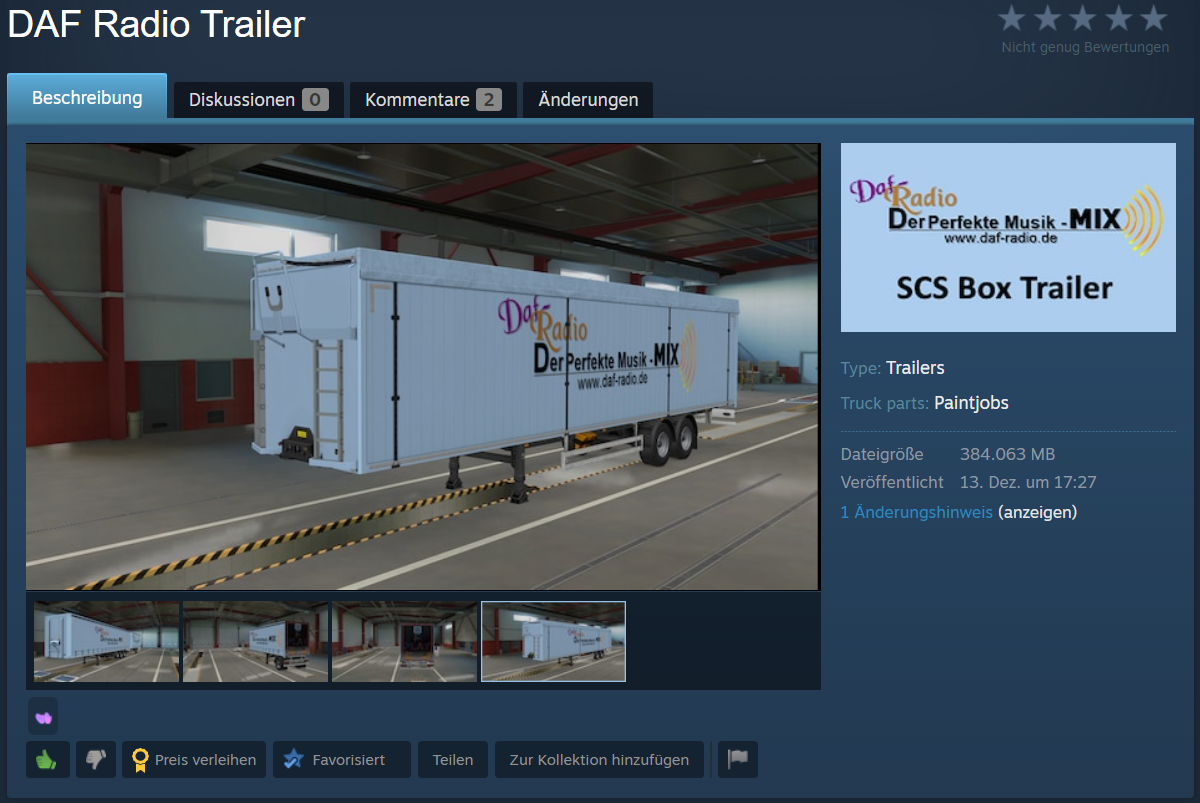Click the Veröffentlicht label
This screenshot has width=1200, height=803.
(892, 482)
